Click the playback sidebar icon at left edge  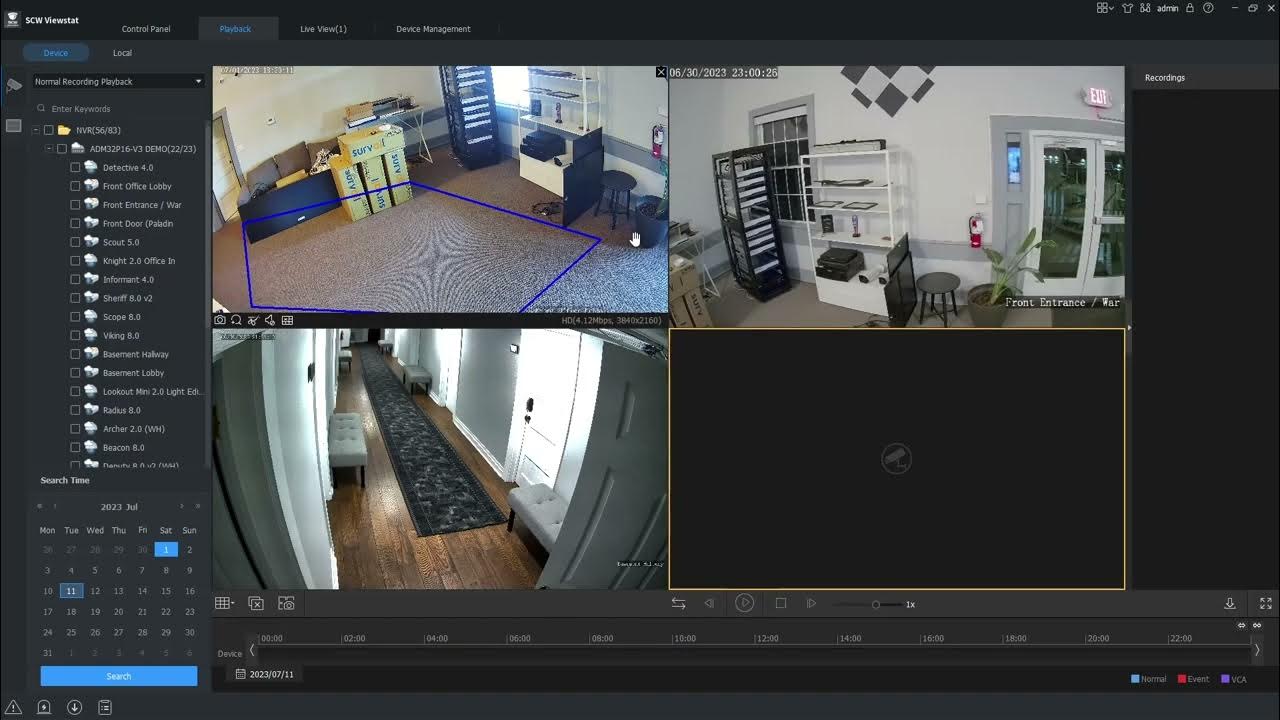14,86
